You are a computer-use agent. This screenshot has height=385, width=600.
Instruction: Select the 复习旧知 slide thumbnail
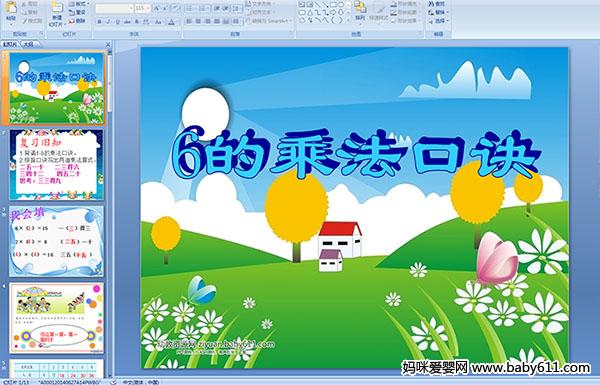56,165
